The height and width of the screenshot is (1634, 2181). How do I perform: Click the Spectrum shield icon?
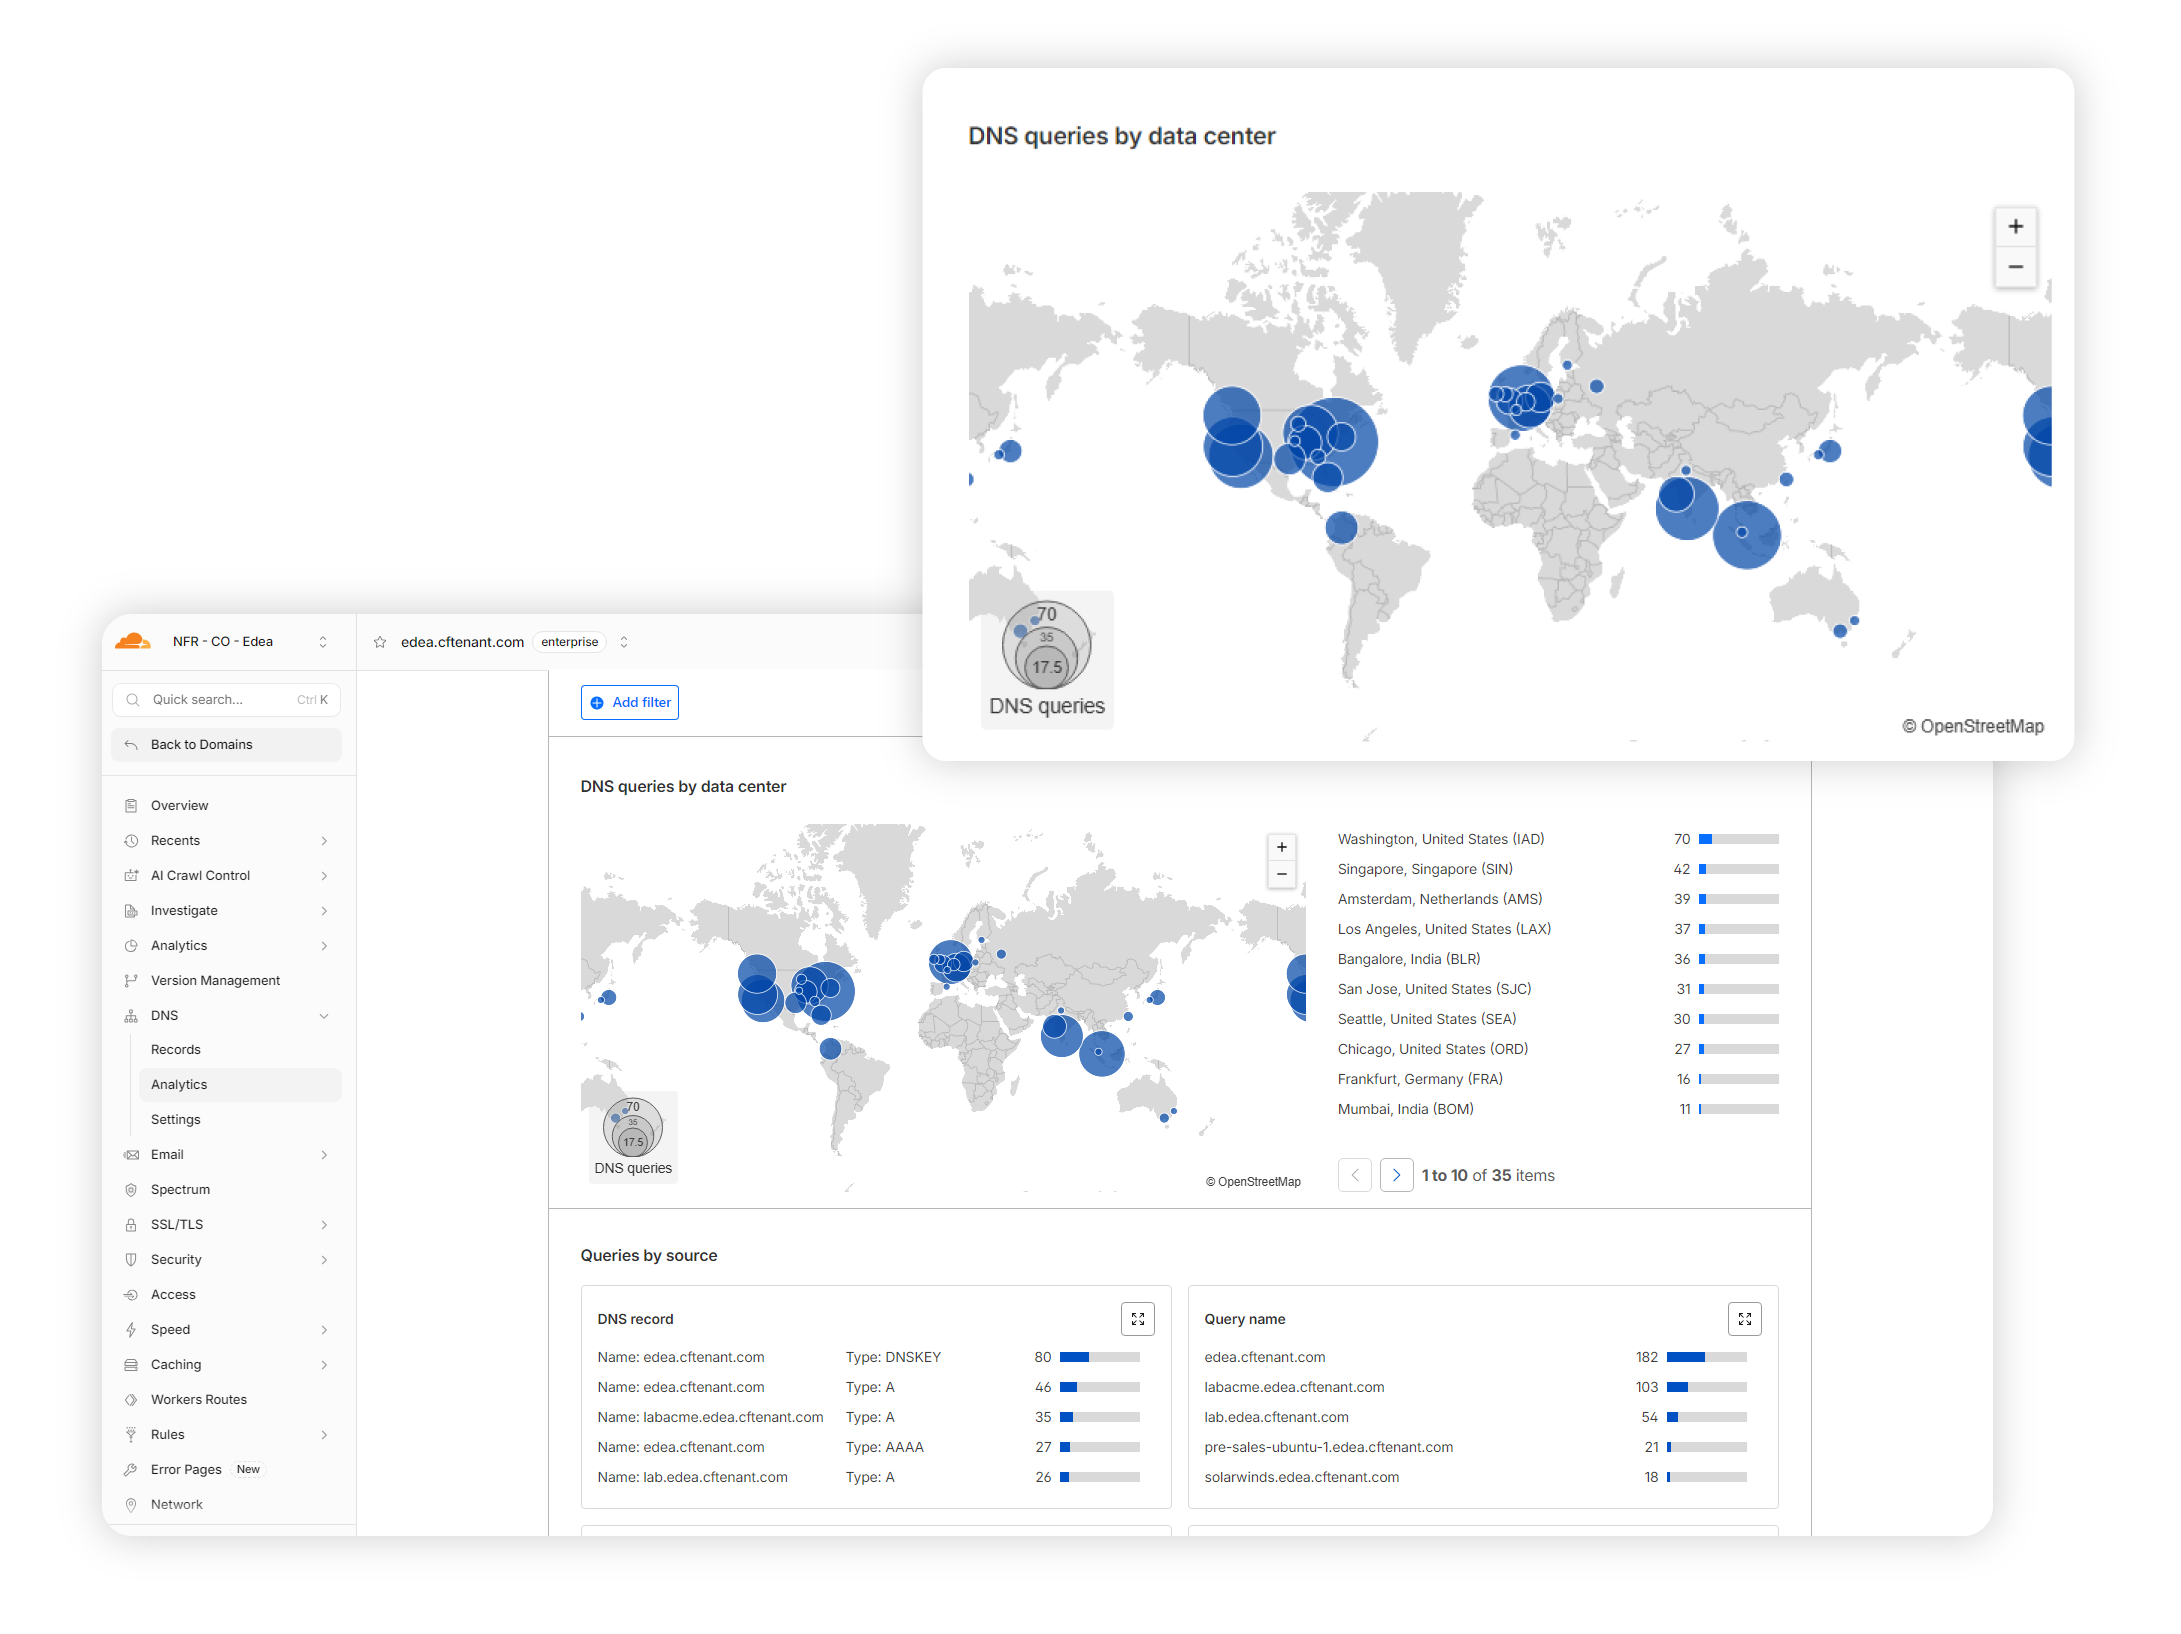tap(131, 1189)
